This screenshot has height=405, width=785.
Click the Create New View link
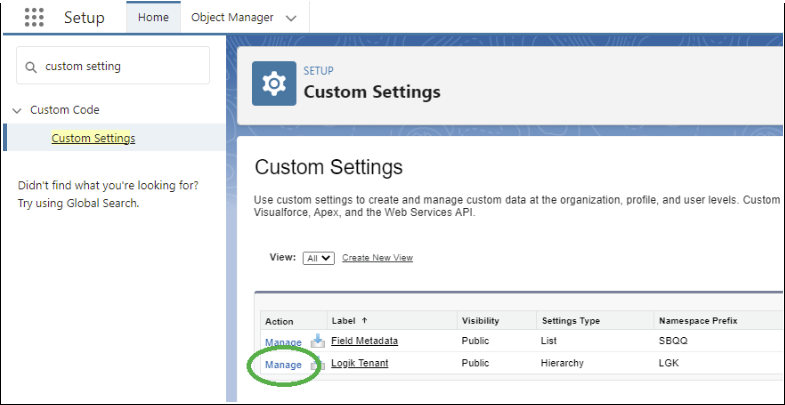point(377,257)
